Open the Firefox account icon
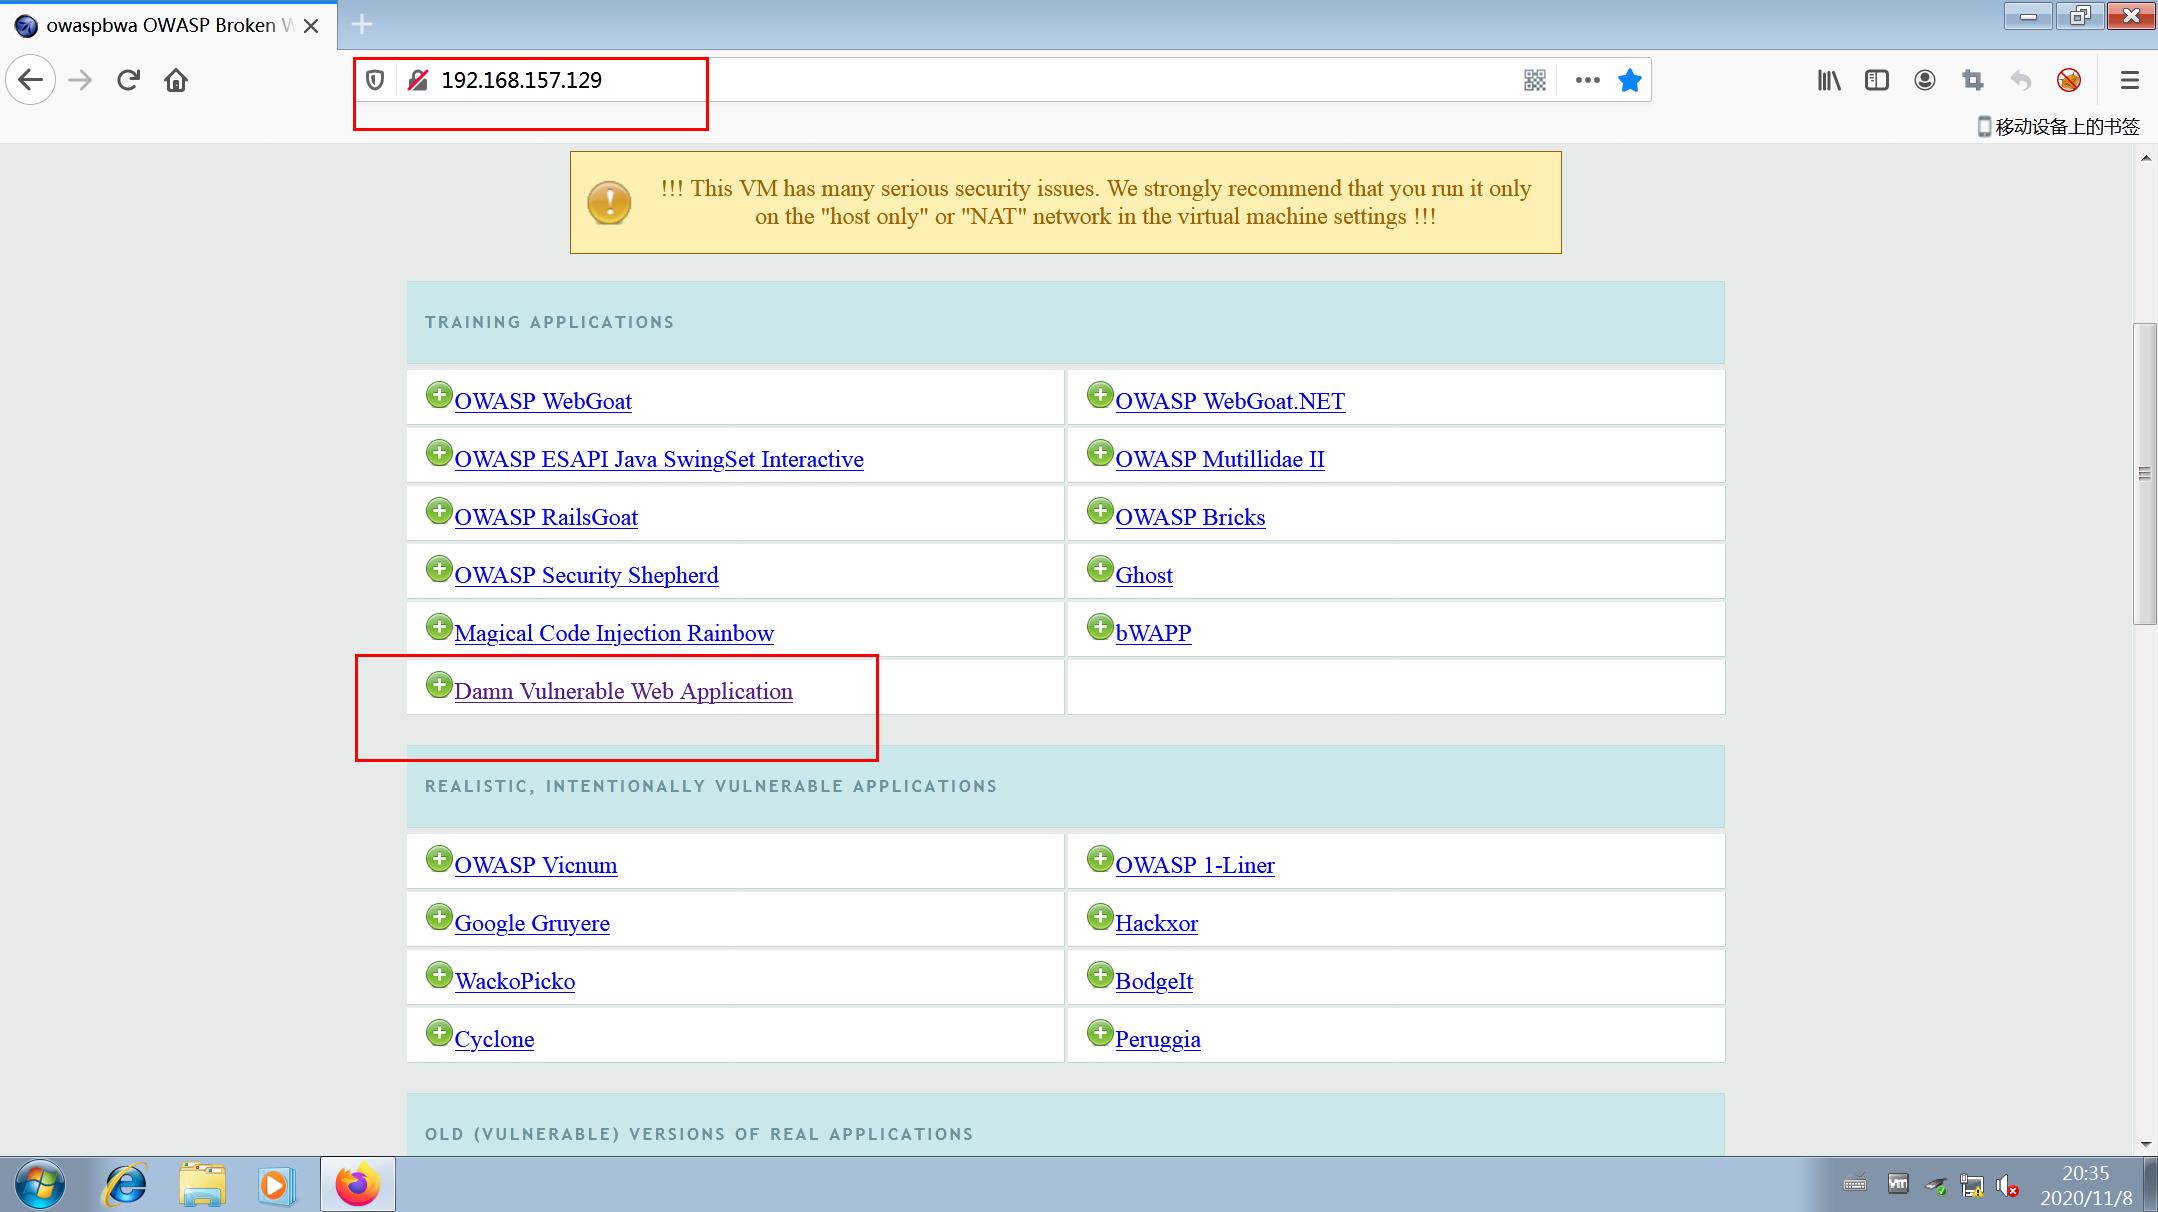This screenshot has width=2158, height=1212. (1924, 80)
